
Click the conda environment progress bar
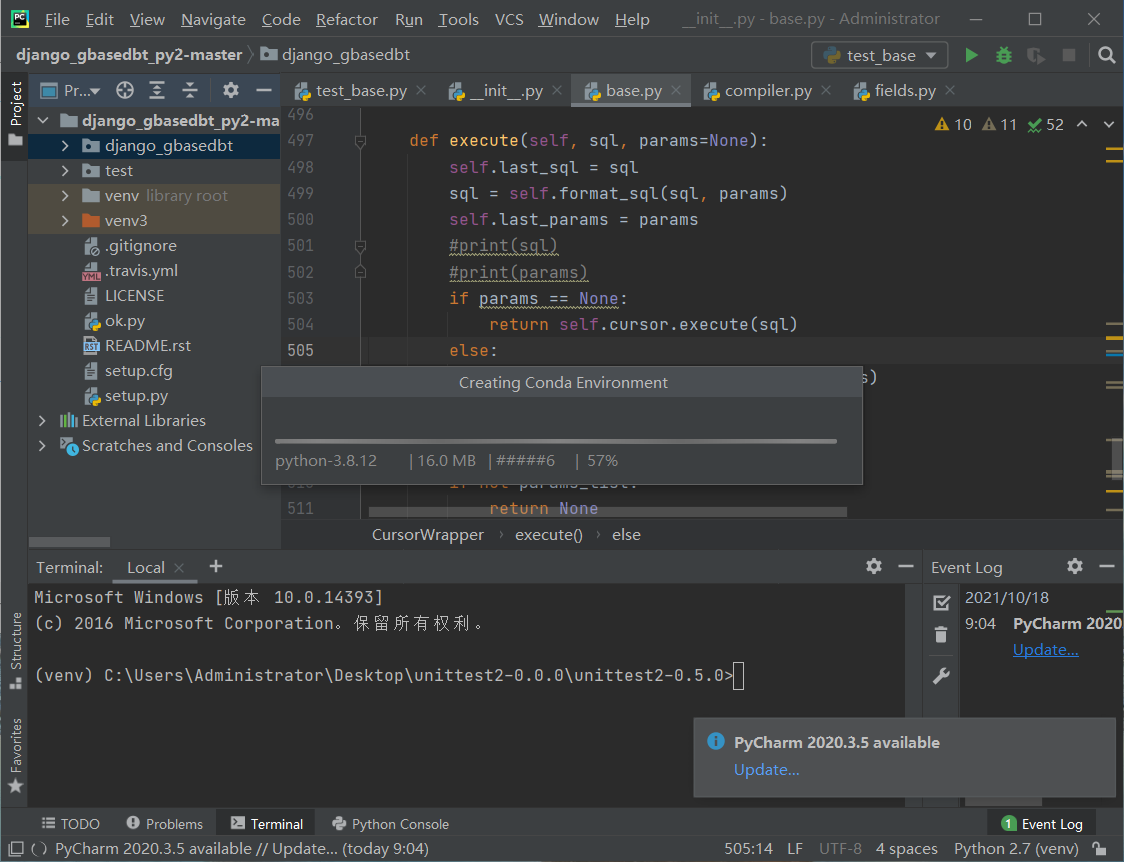[560, 440]
